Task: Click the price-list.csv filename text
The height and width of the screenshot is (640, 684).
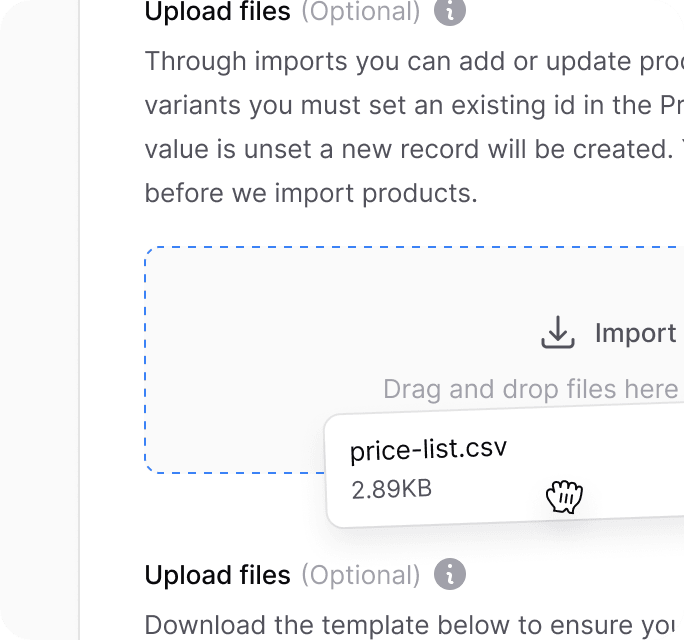Action: [x=428, y=449]
